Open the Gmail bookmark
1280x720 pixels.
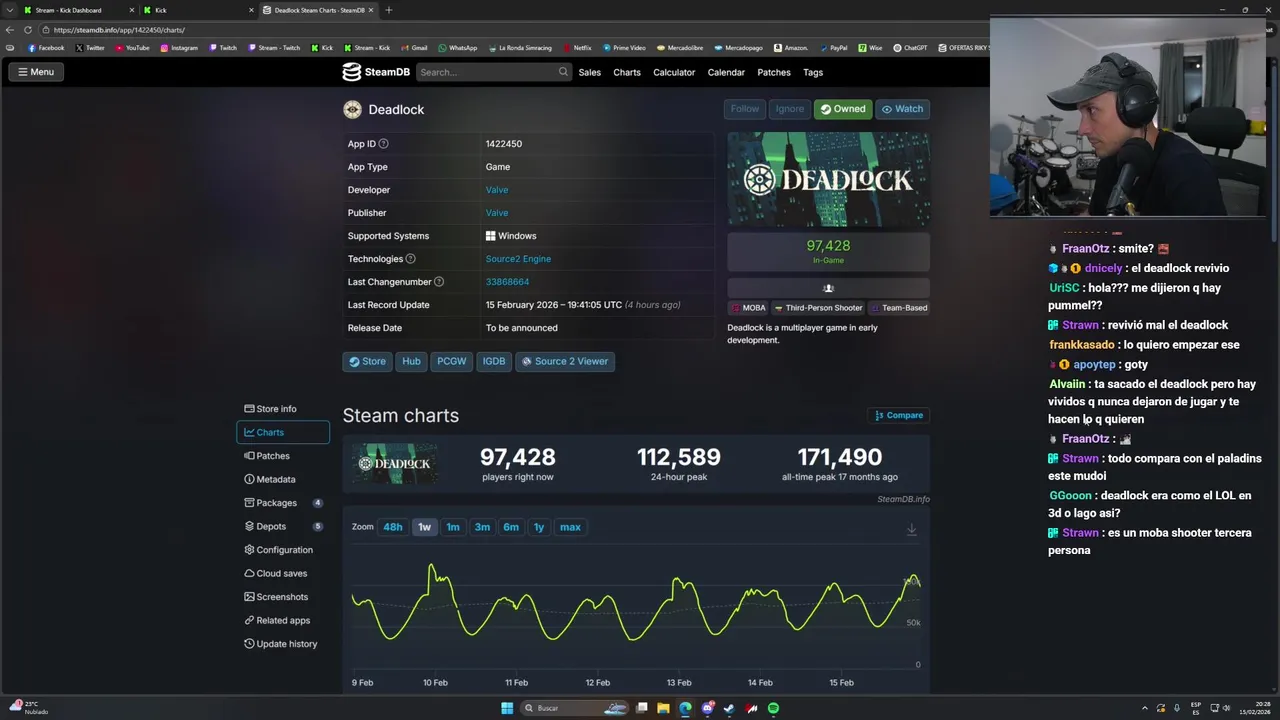point(414,48)
